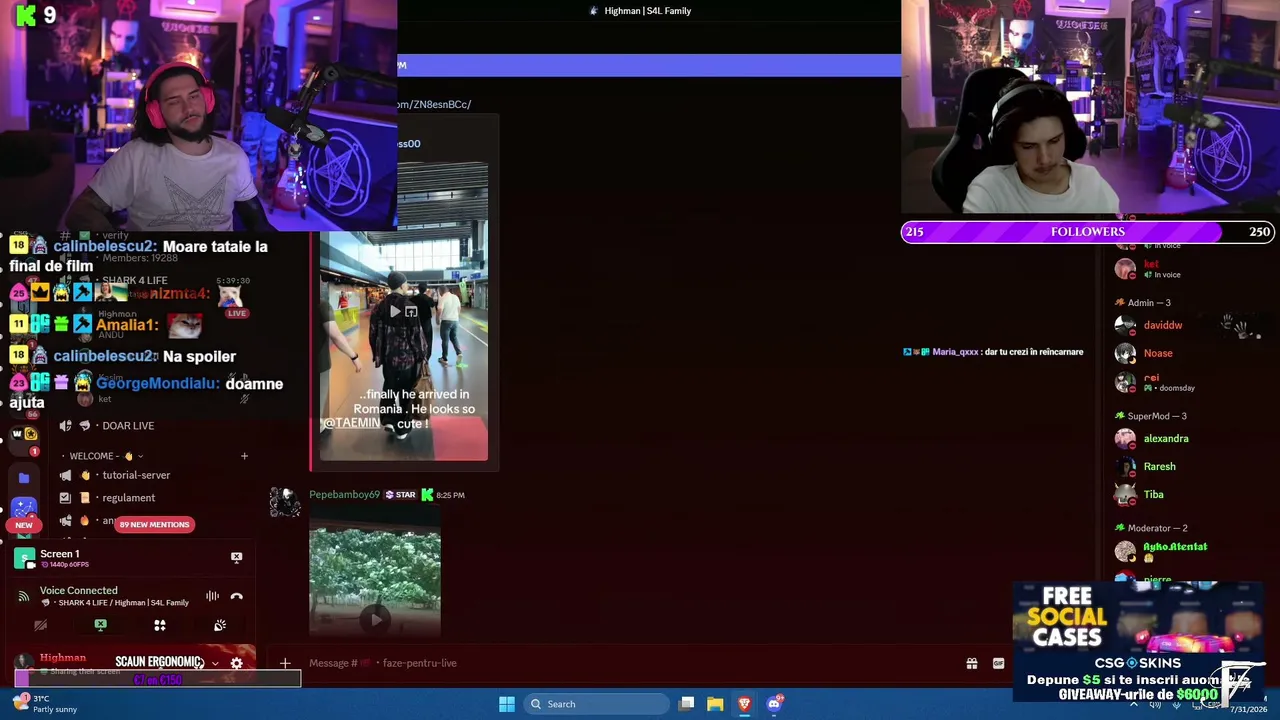
Task: Open the weather widget showing Partly sunny
Action: tap(45, 704)
